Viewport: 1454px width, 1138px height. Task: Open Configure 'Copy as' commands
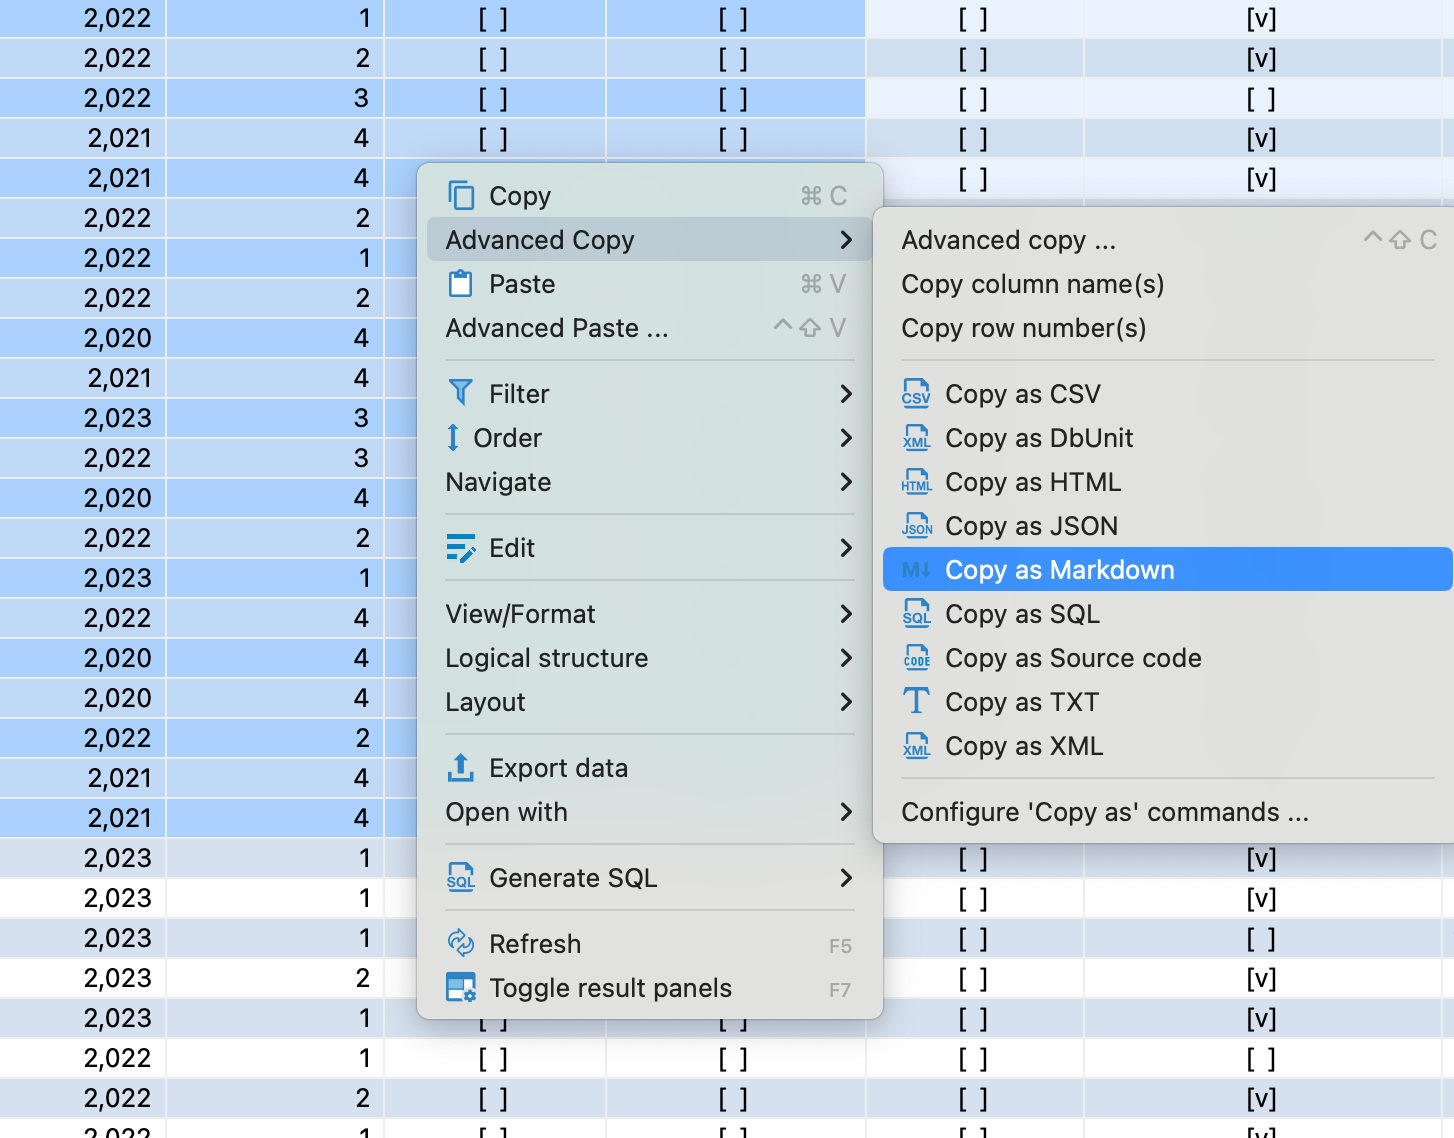(x=1104, y=812)
